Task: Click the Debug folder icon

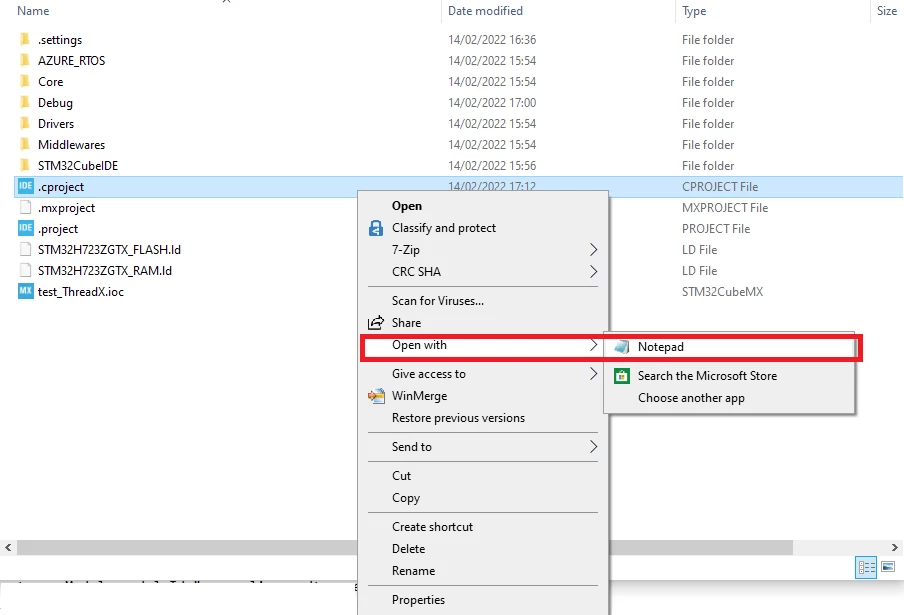Action: (25, 102)
